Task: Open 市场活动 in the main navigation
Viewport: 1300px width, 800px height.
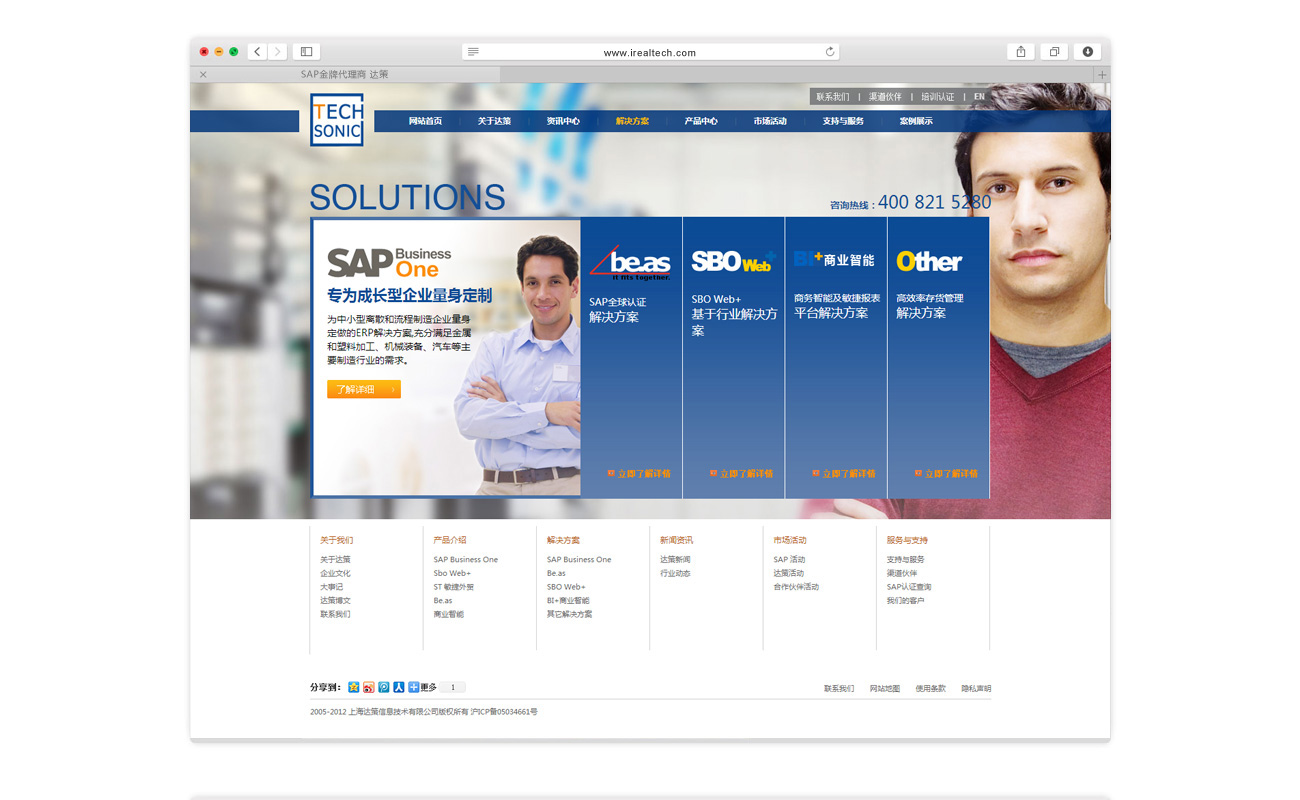Action: tap(770, 121)
